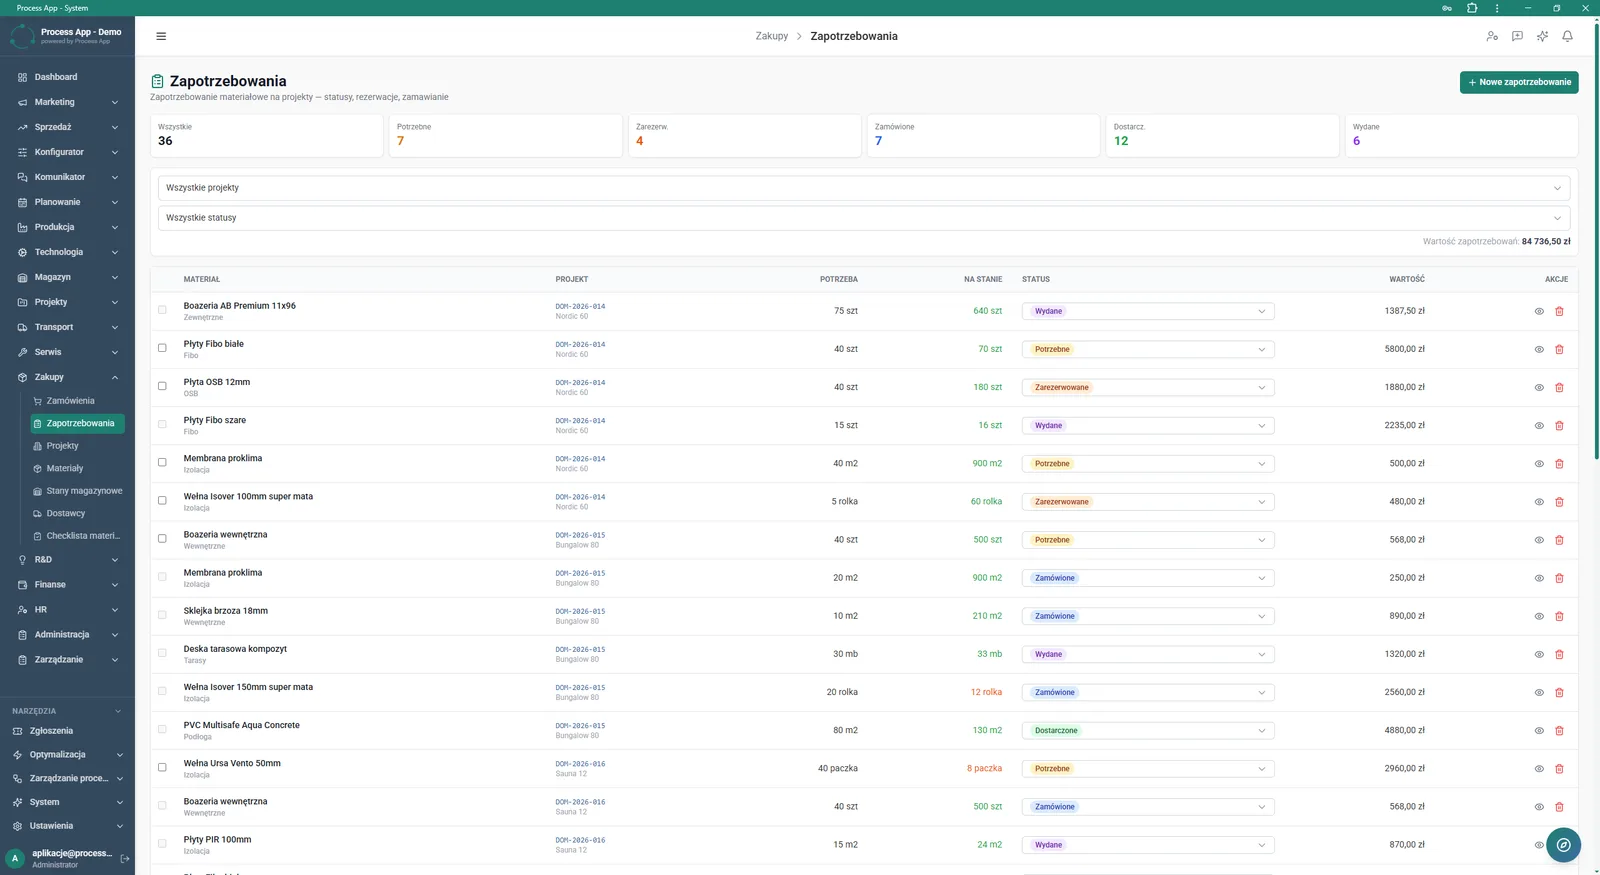The width and height of the screenshot is (1600, 875).
Task: Open the three-dot menu in title bar
Action: pyautogui.click(x=1497, y=8)
